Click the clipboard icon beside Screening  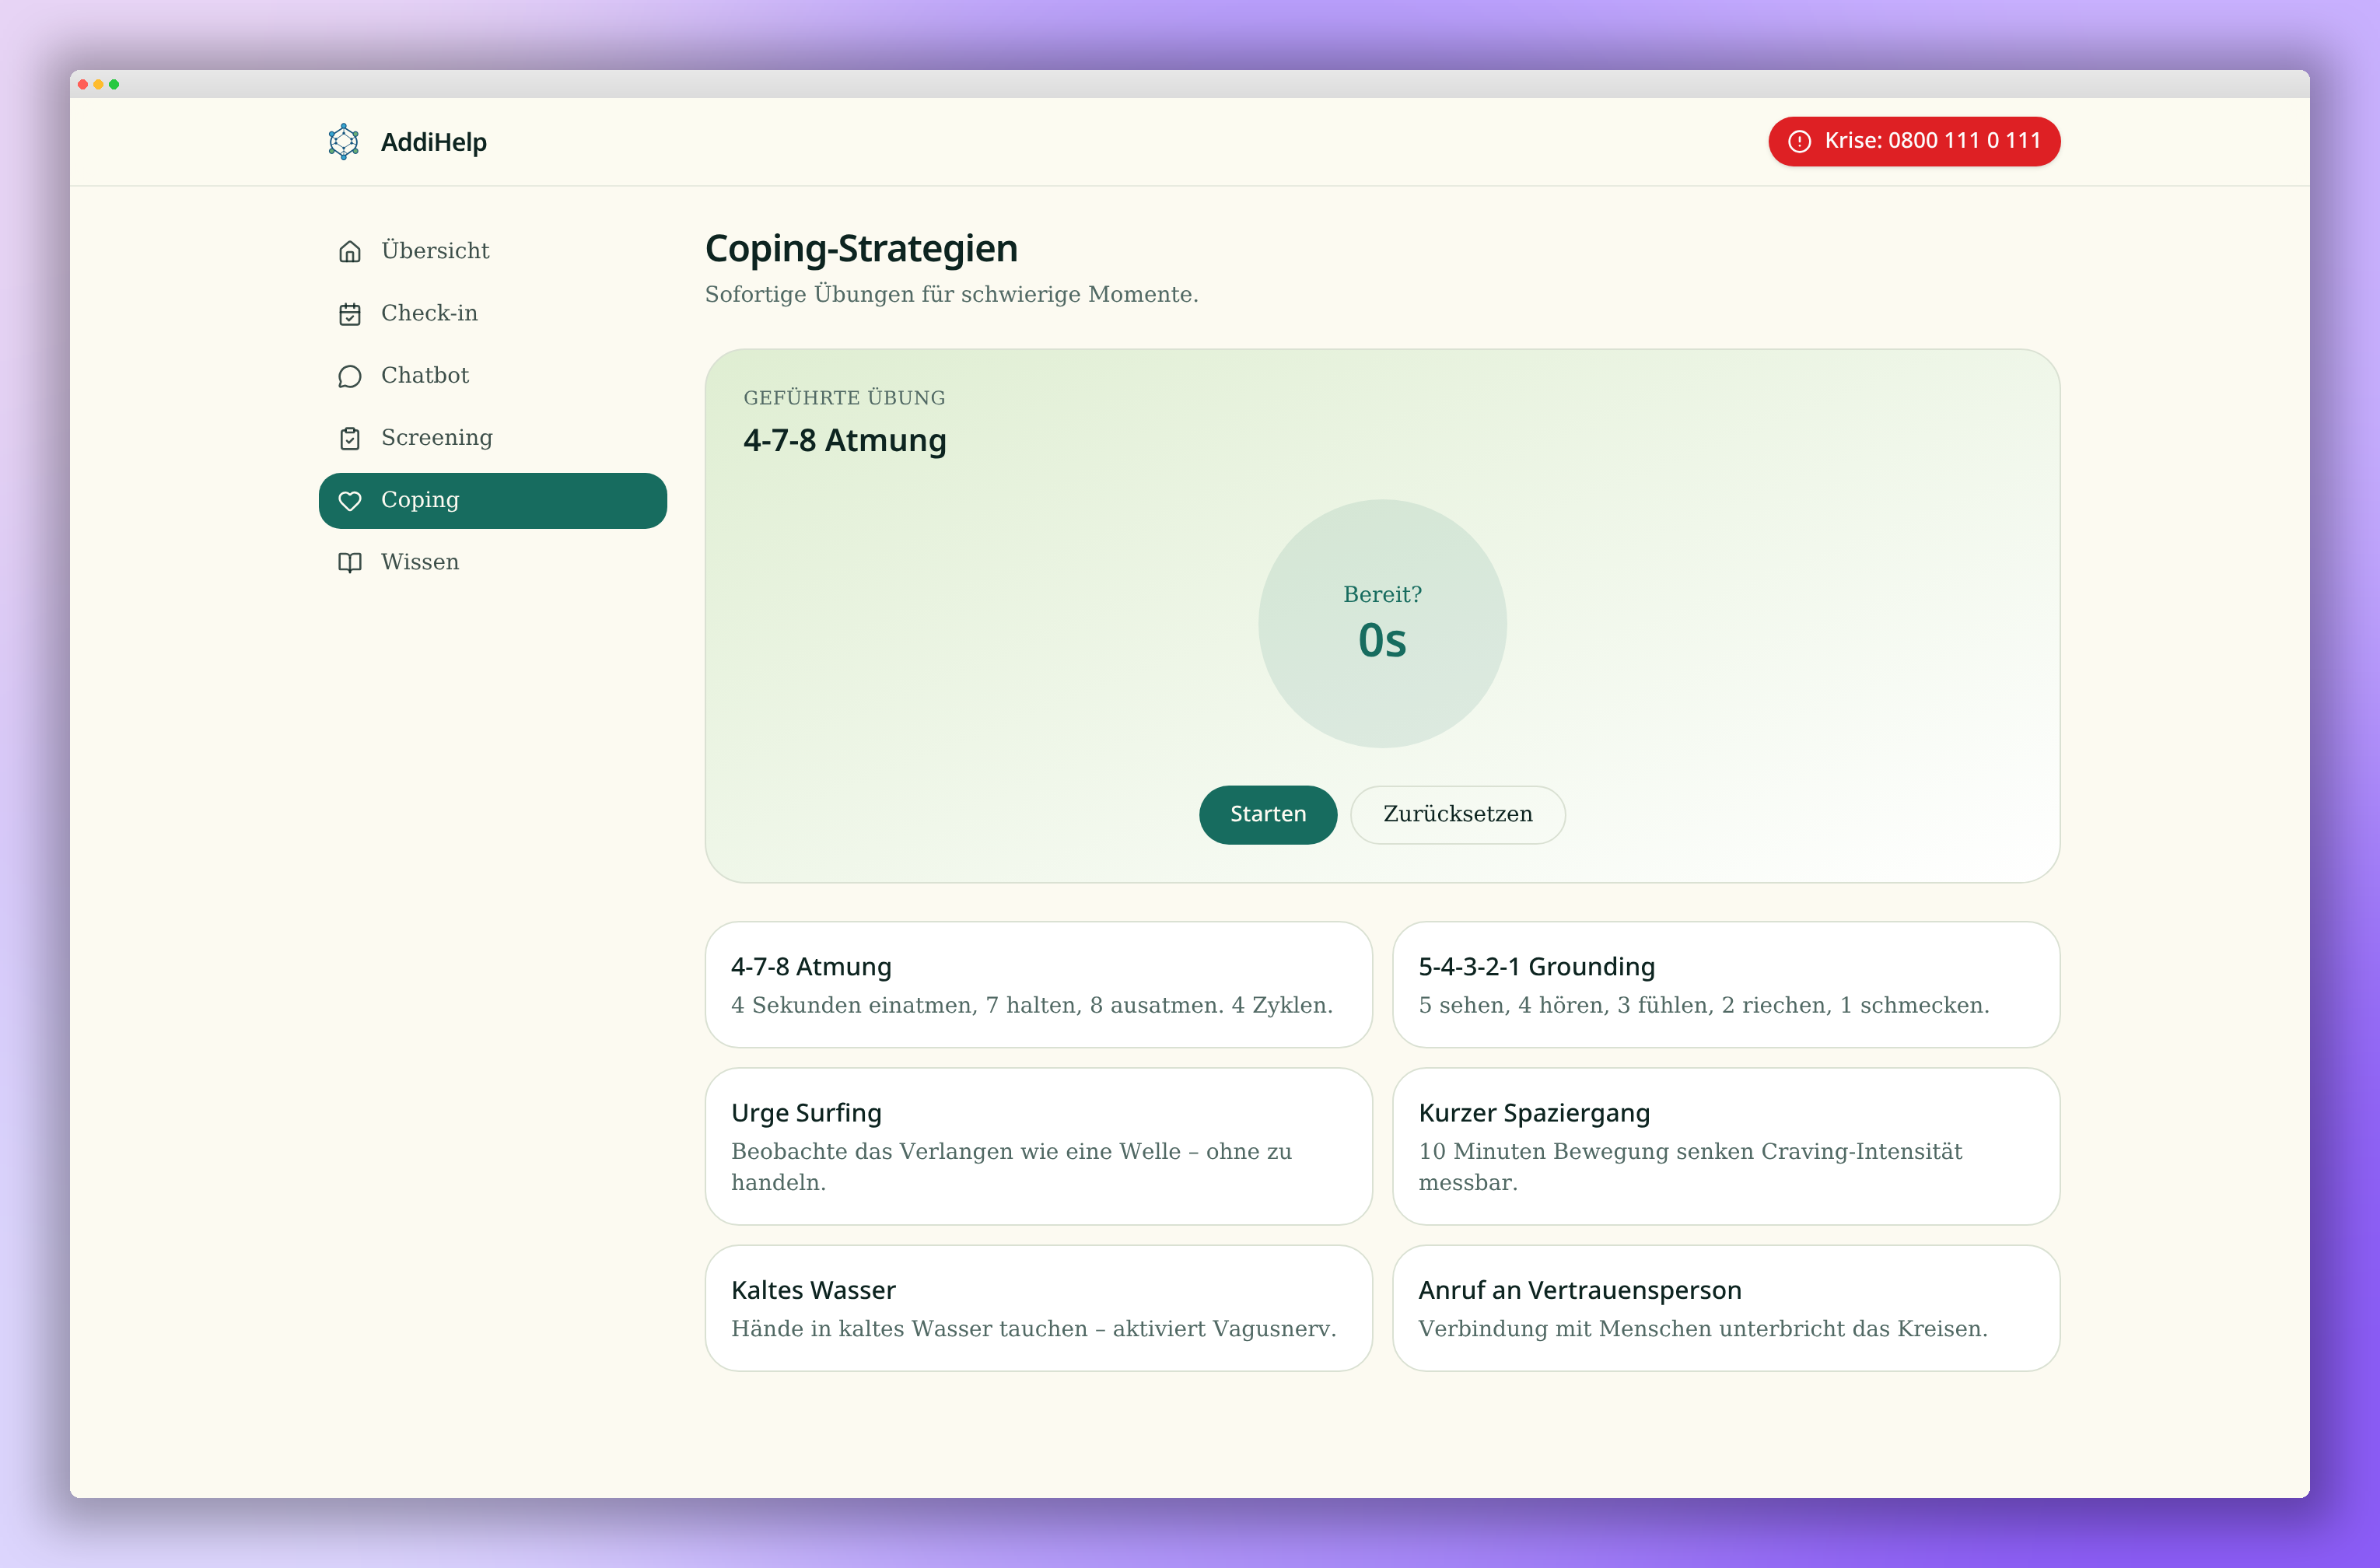(x=349, y=438)
